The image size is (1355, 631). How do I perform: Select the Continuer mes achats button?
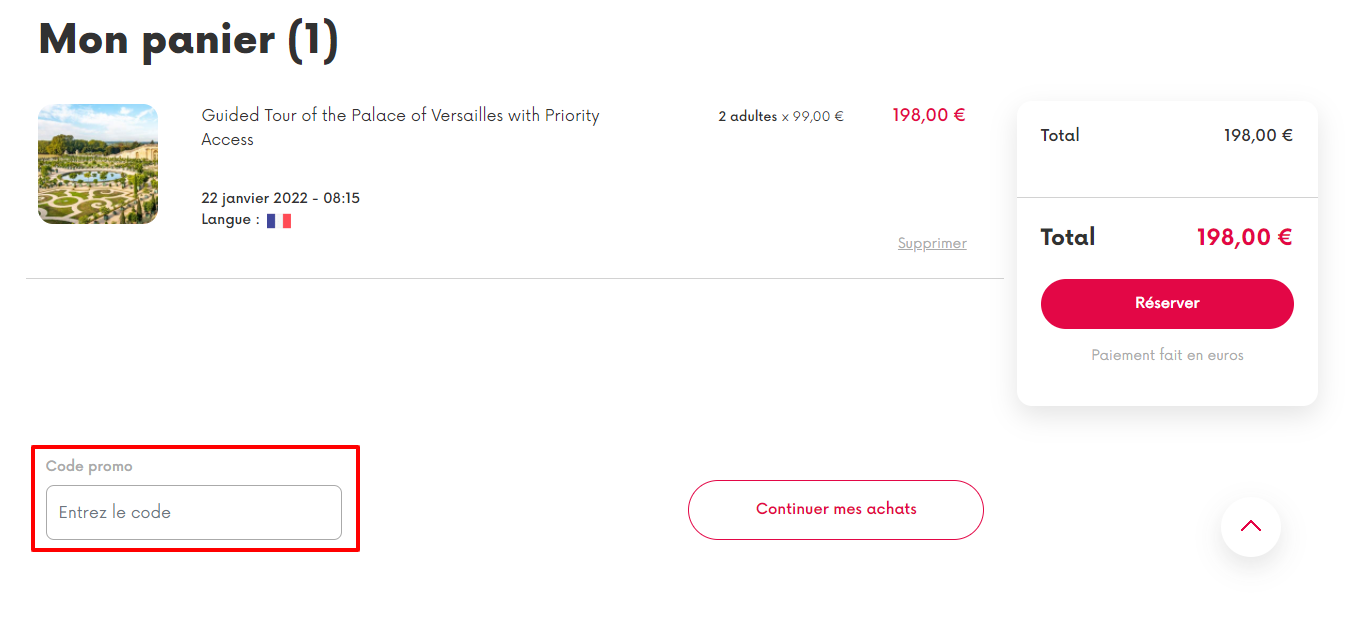[x=836, y=509]
